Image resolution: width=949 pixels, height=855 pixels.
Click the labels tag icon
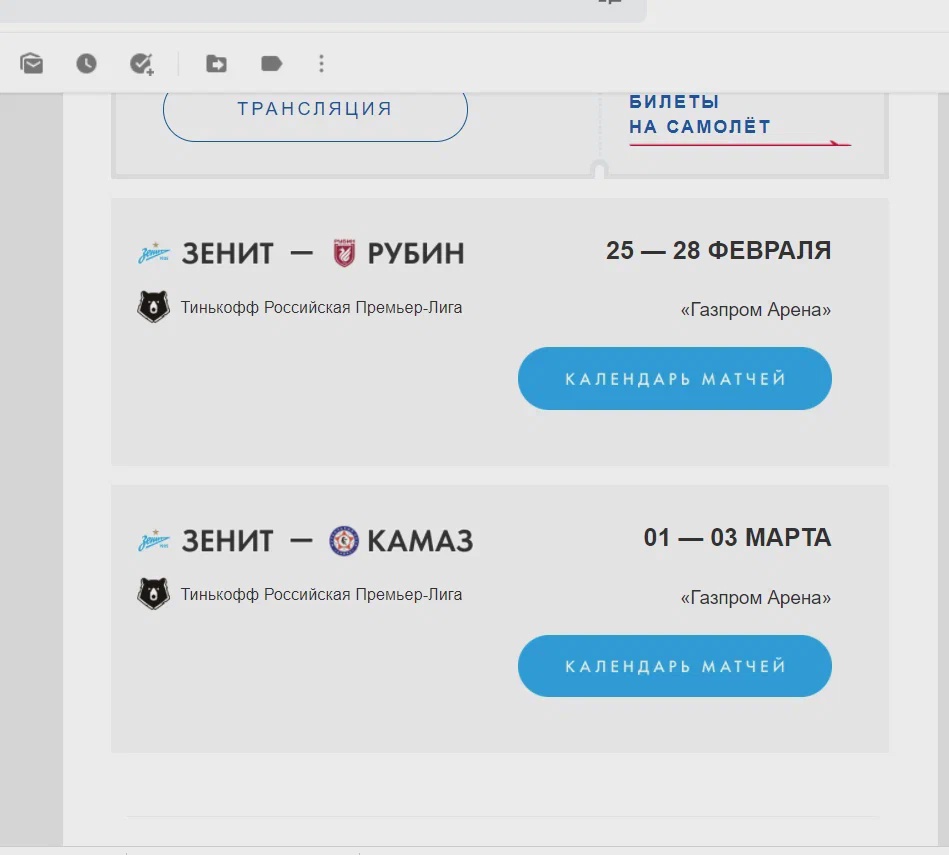coord(271,64)
